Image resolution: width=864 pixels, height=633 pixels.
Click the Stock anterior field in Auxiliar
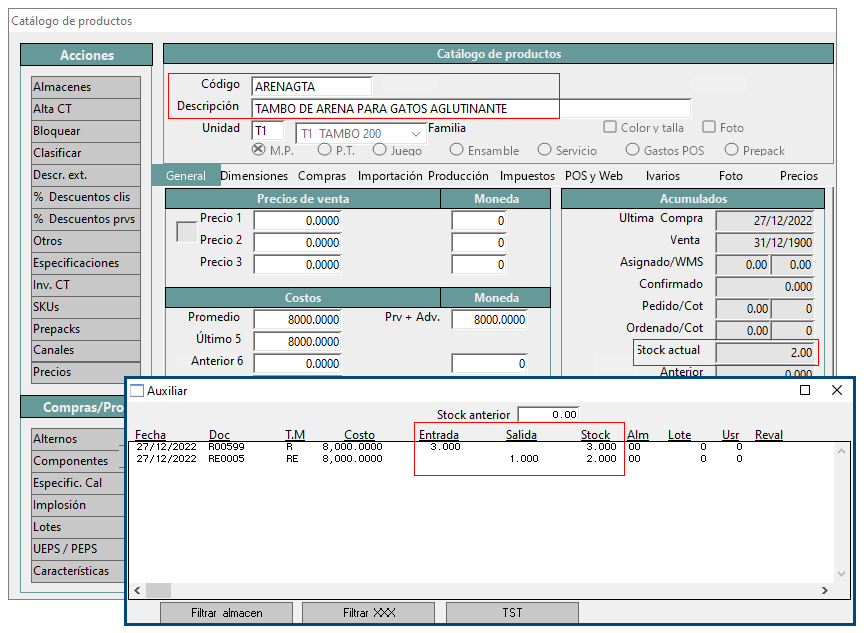pos(548,414)
